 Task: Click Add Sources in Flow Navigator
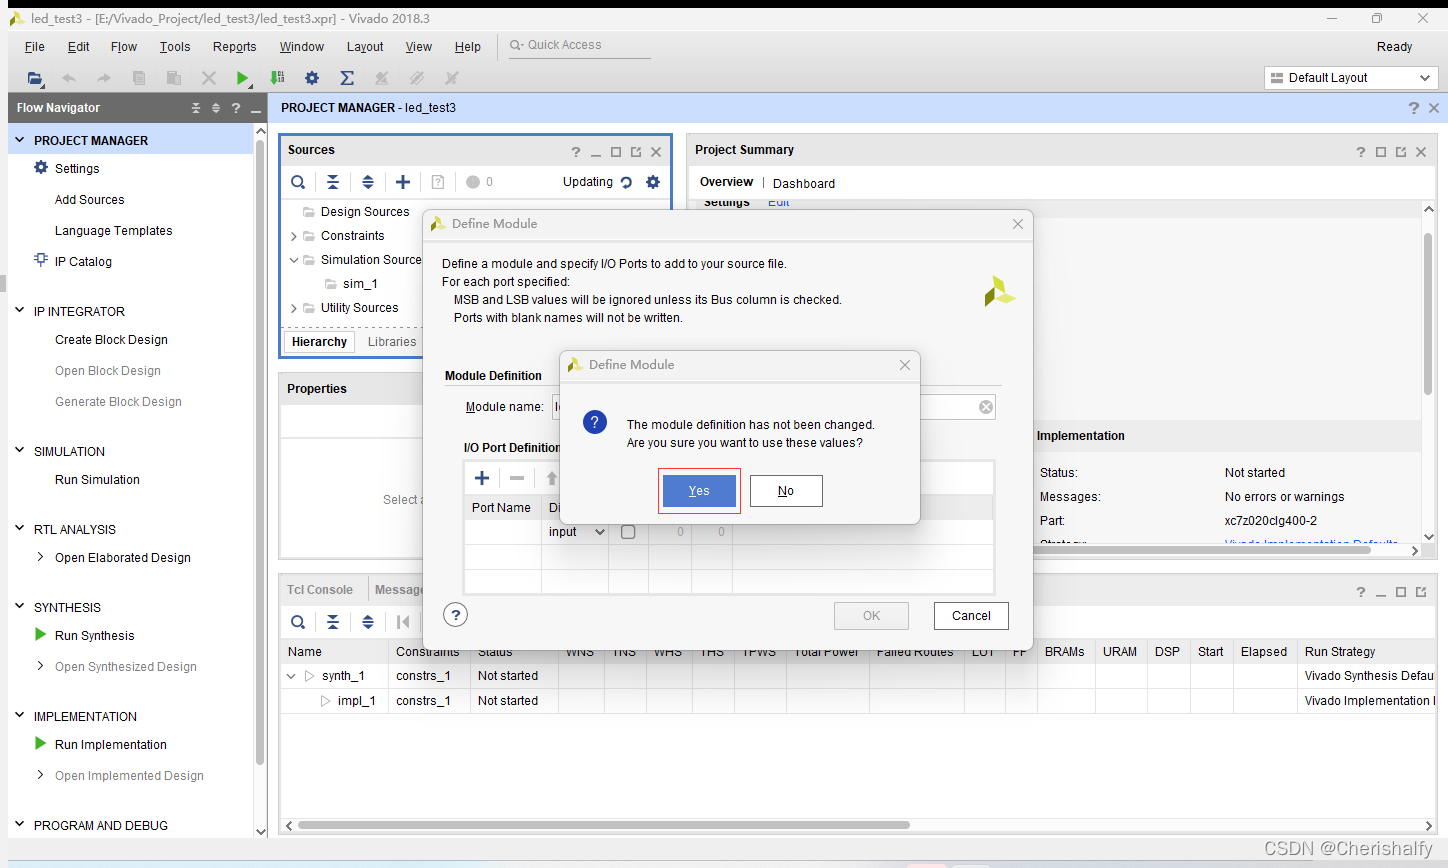(90, 200)
